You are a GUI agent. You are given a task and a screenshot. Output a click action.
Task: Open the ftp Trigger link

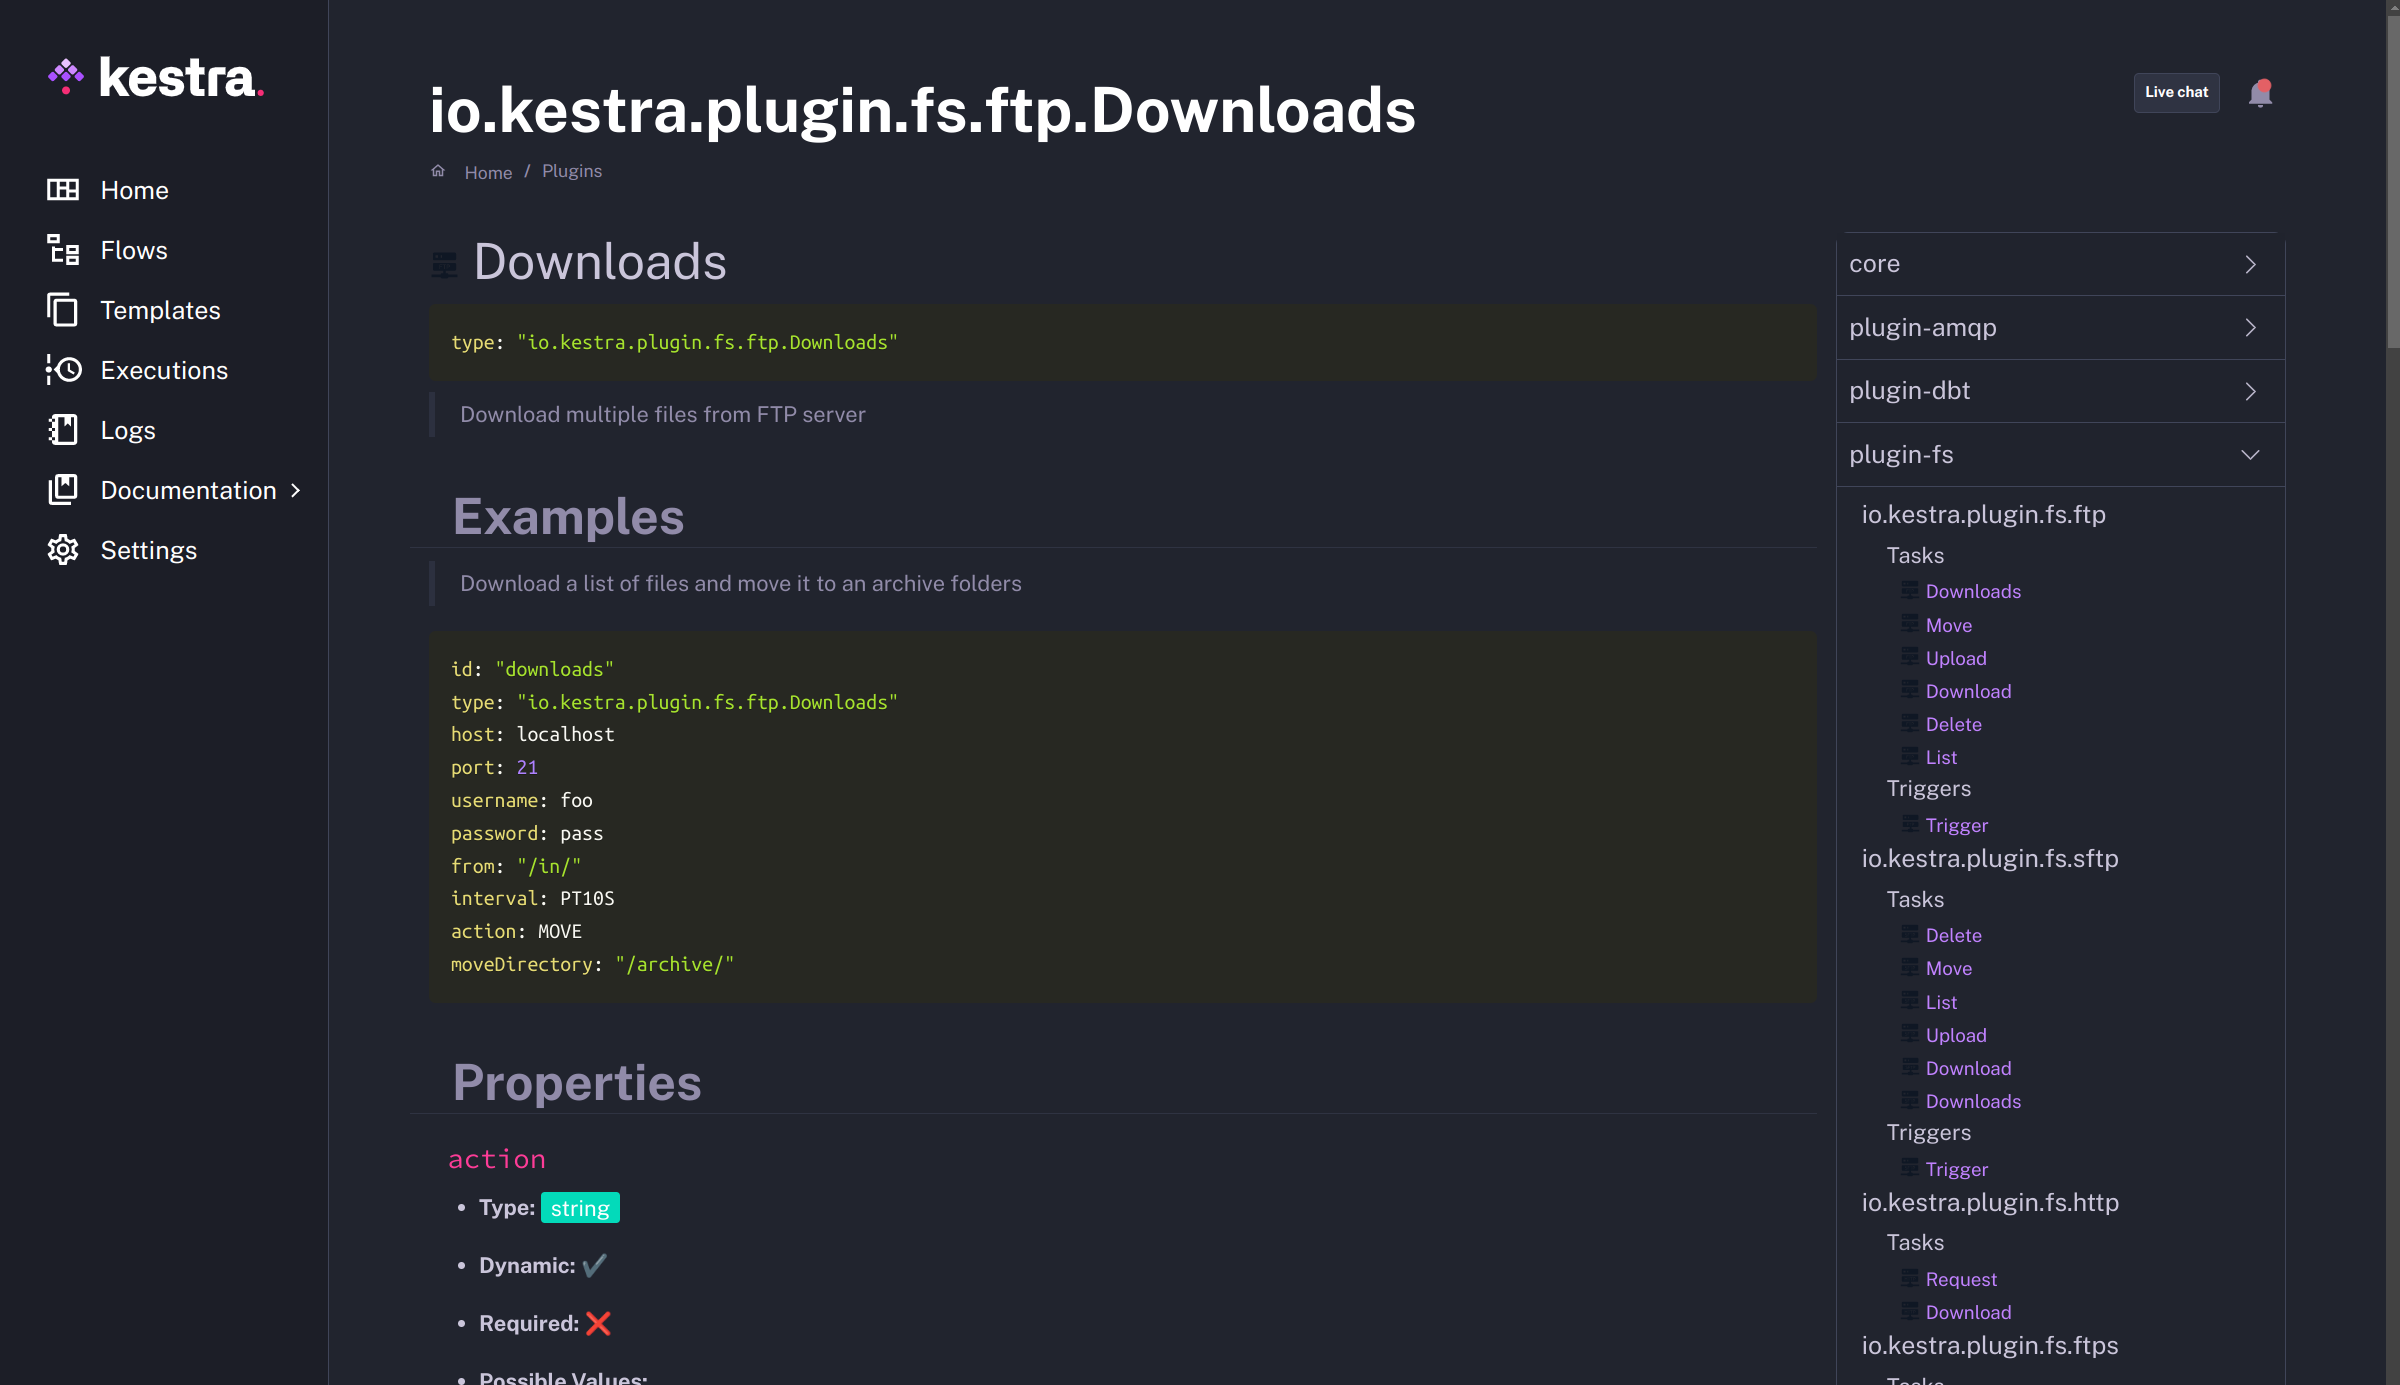[x=1957, y=825]
